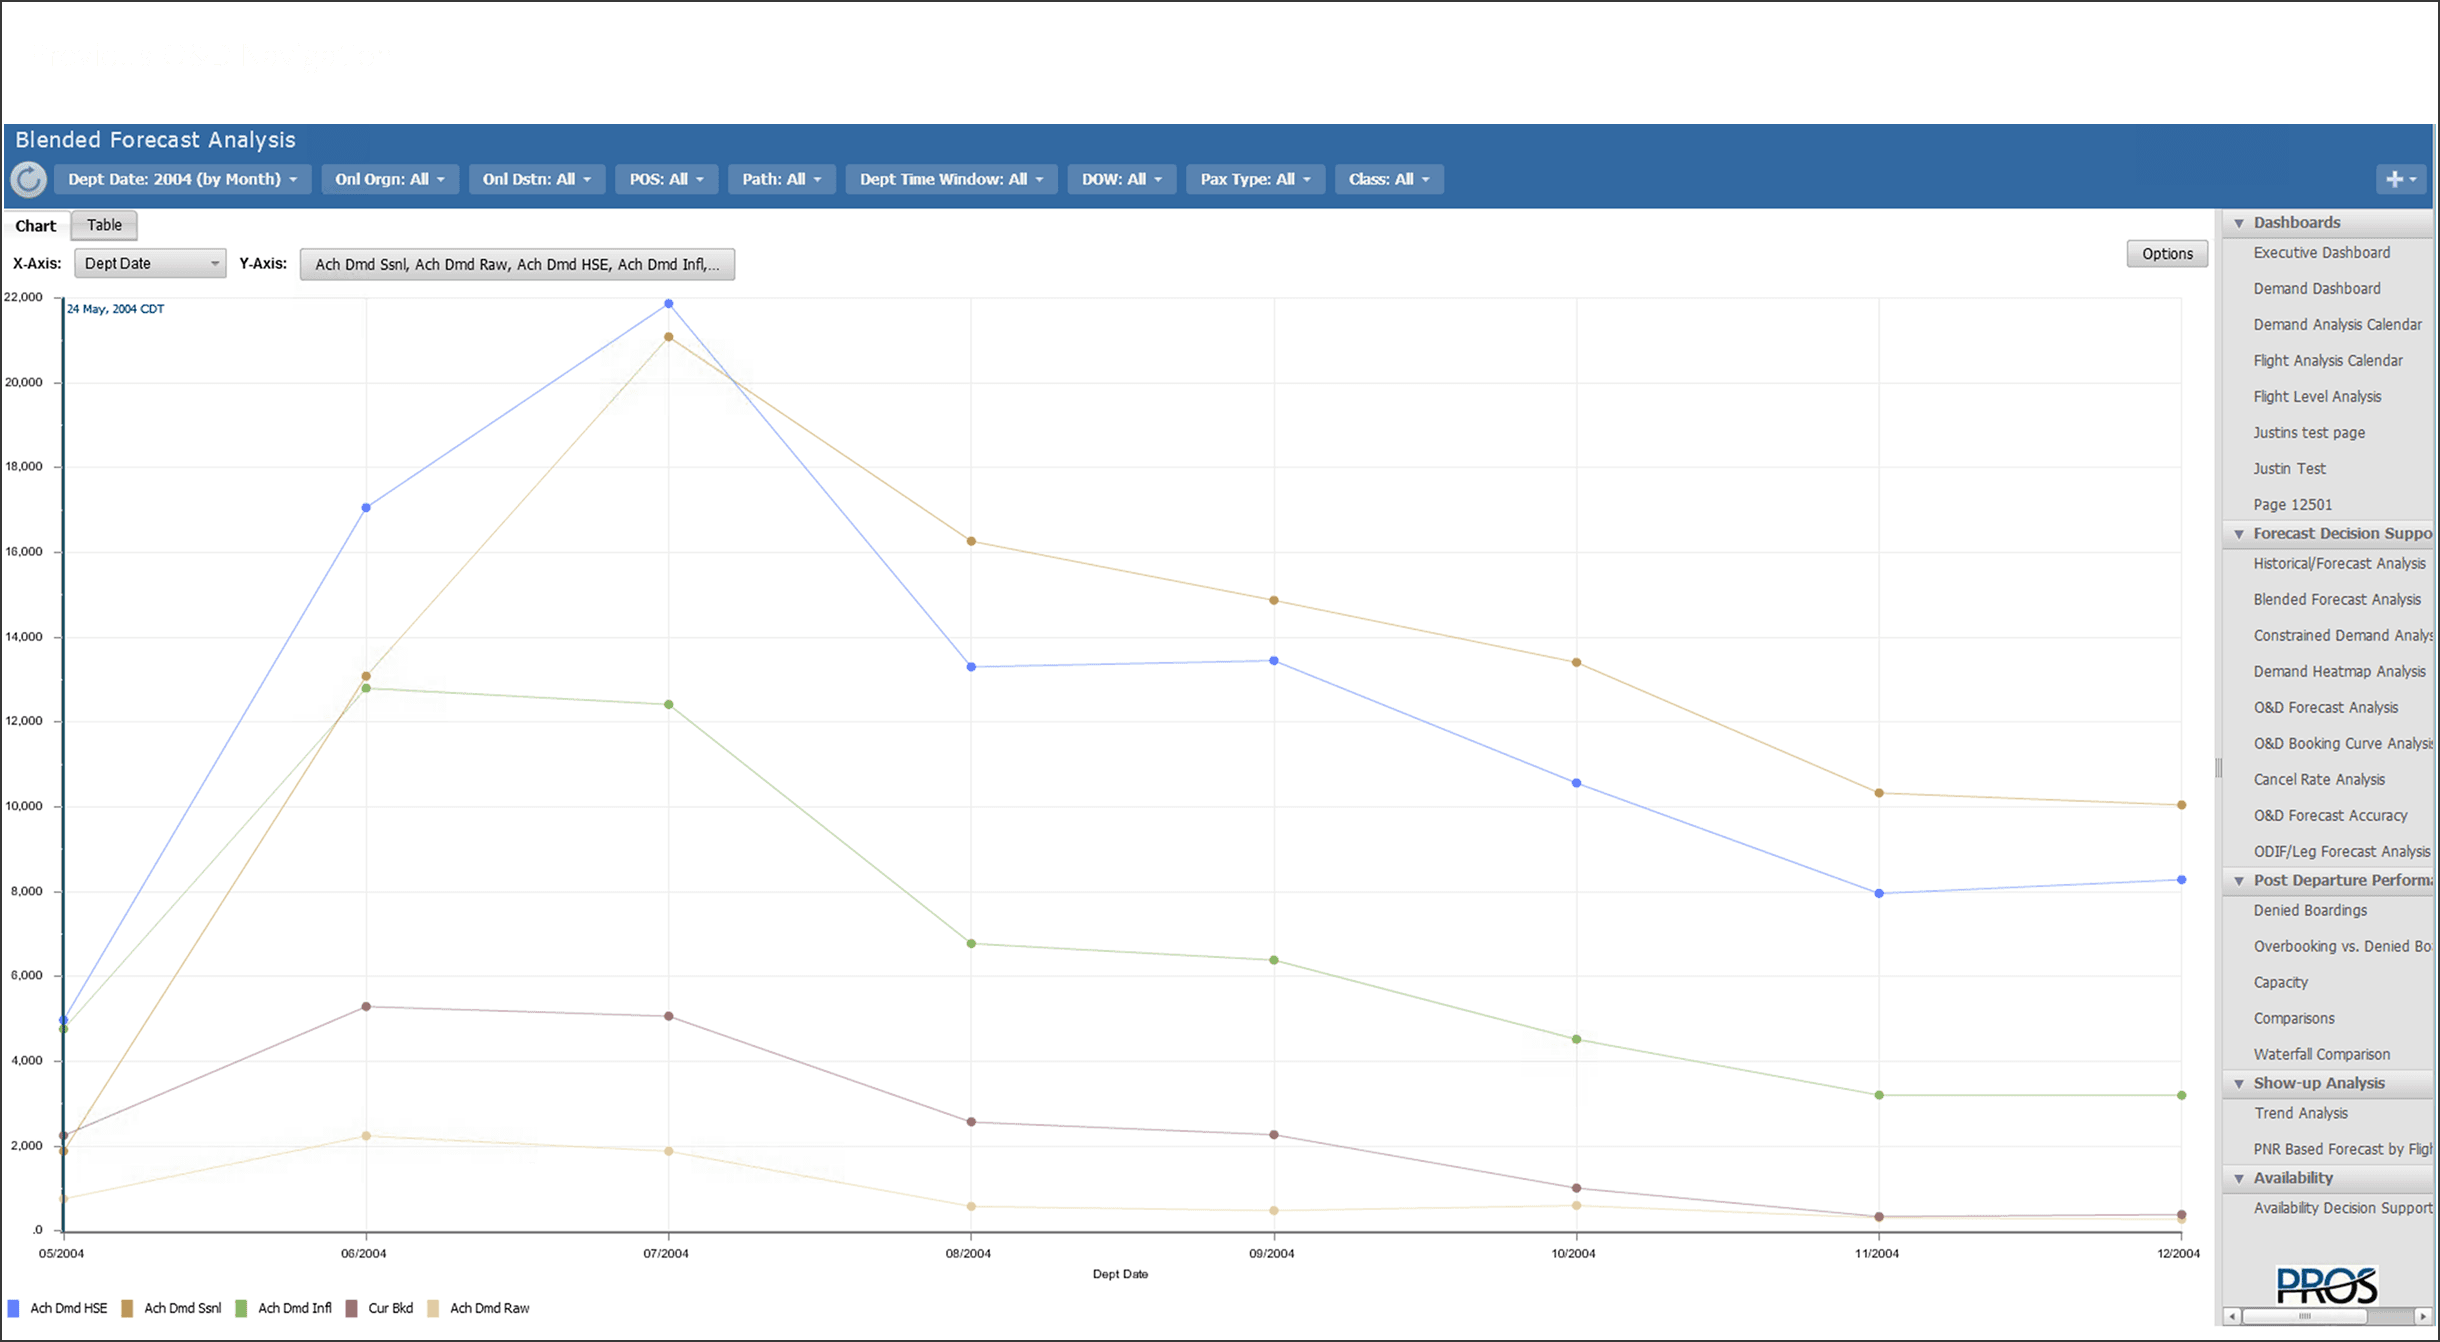Click the PROS logo

2326,1285
